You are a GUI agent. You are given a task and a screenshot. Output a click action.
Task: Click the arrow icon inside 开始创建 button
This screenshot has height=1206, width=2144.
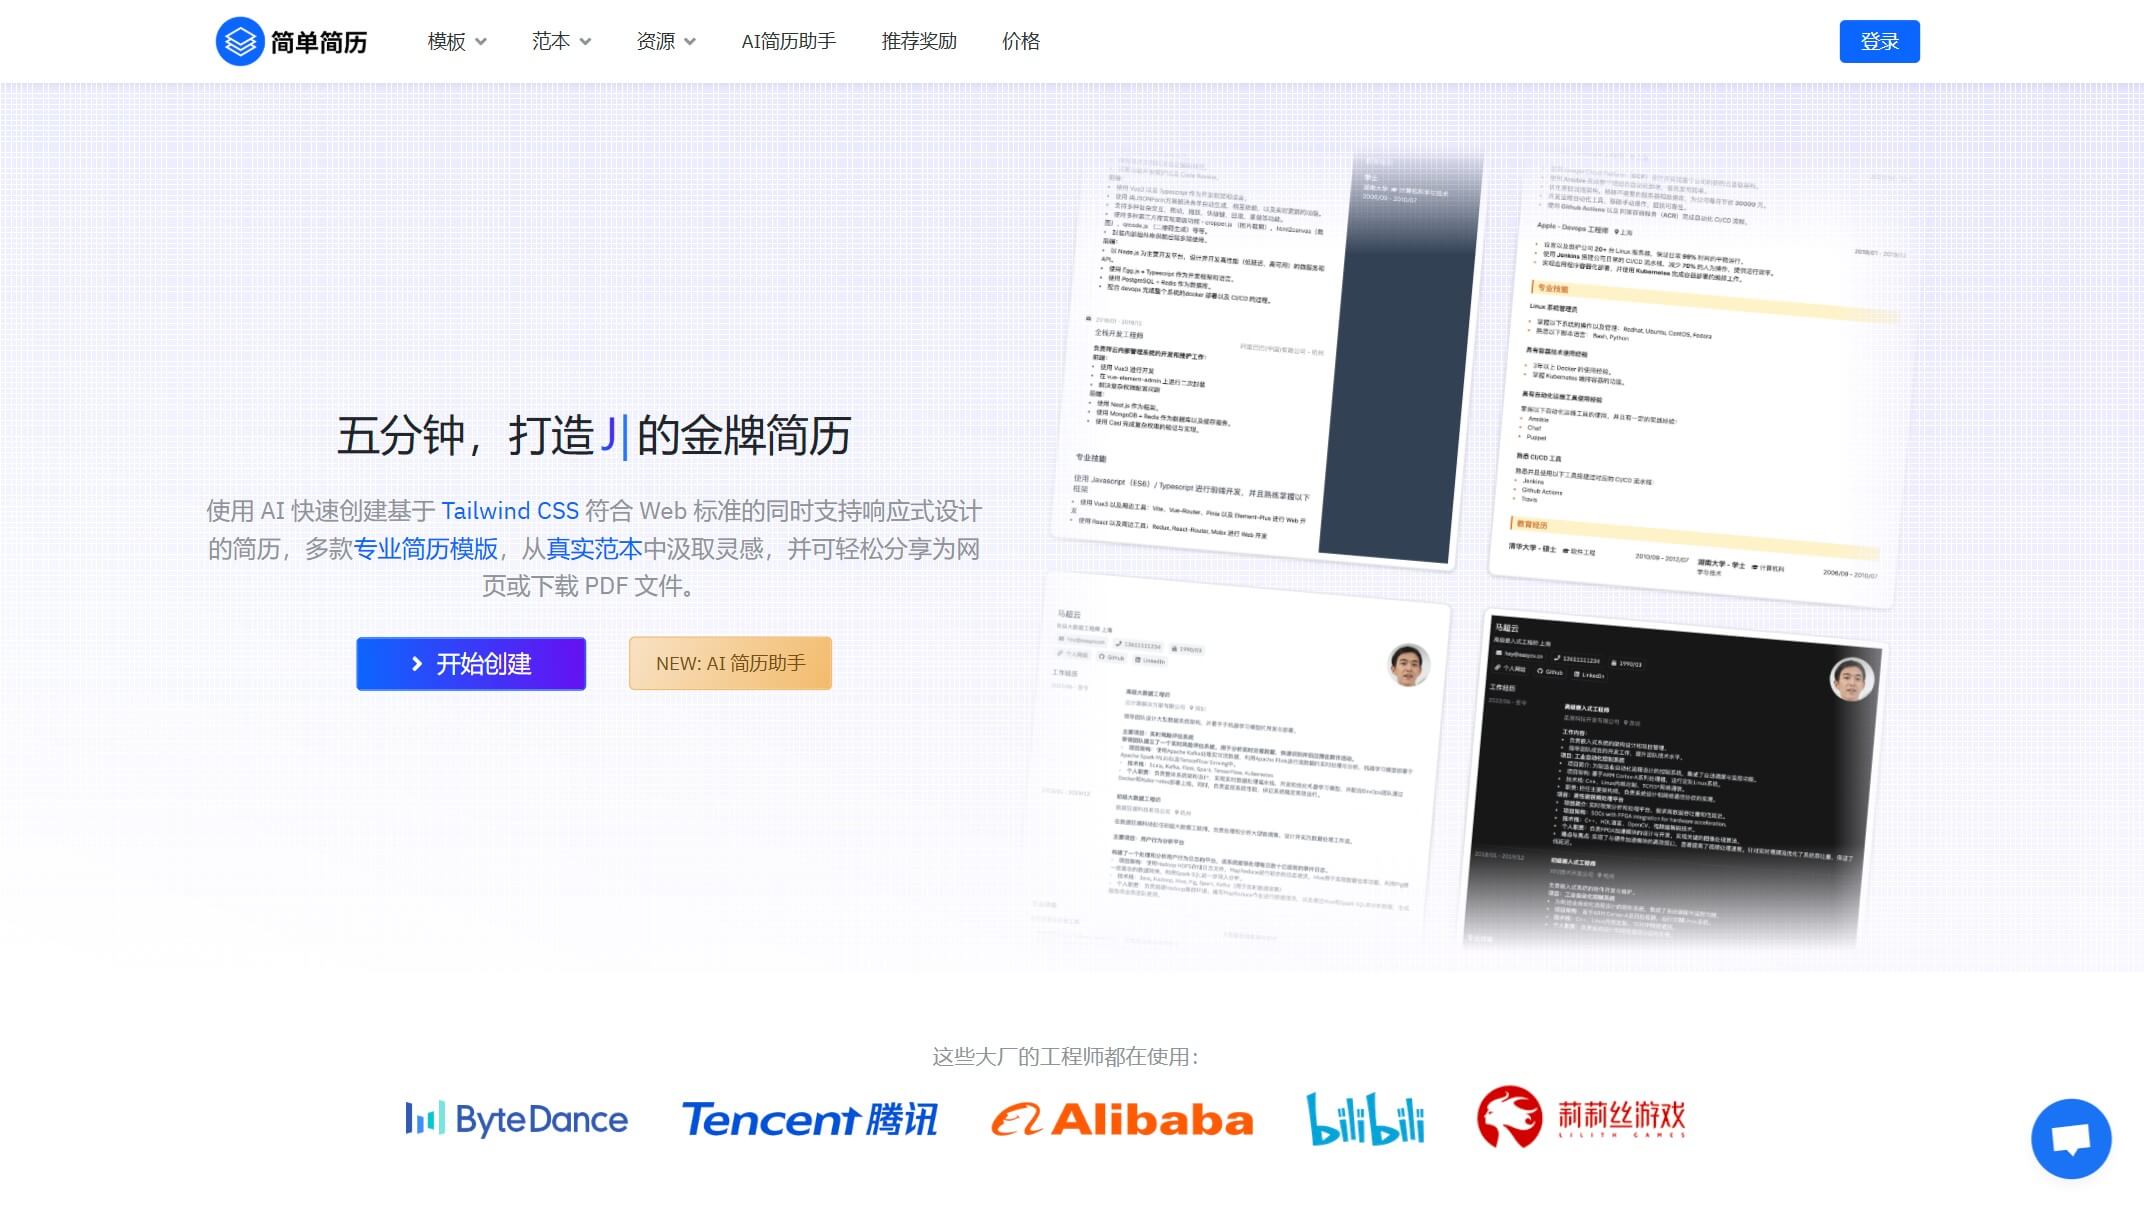(x=415, y=663)
